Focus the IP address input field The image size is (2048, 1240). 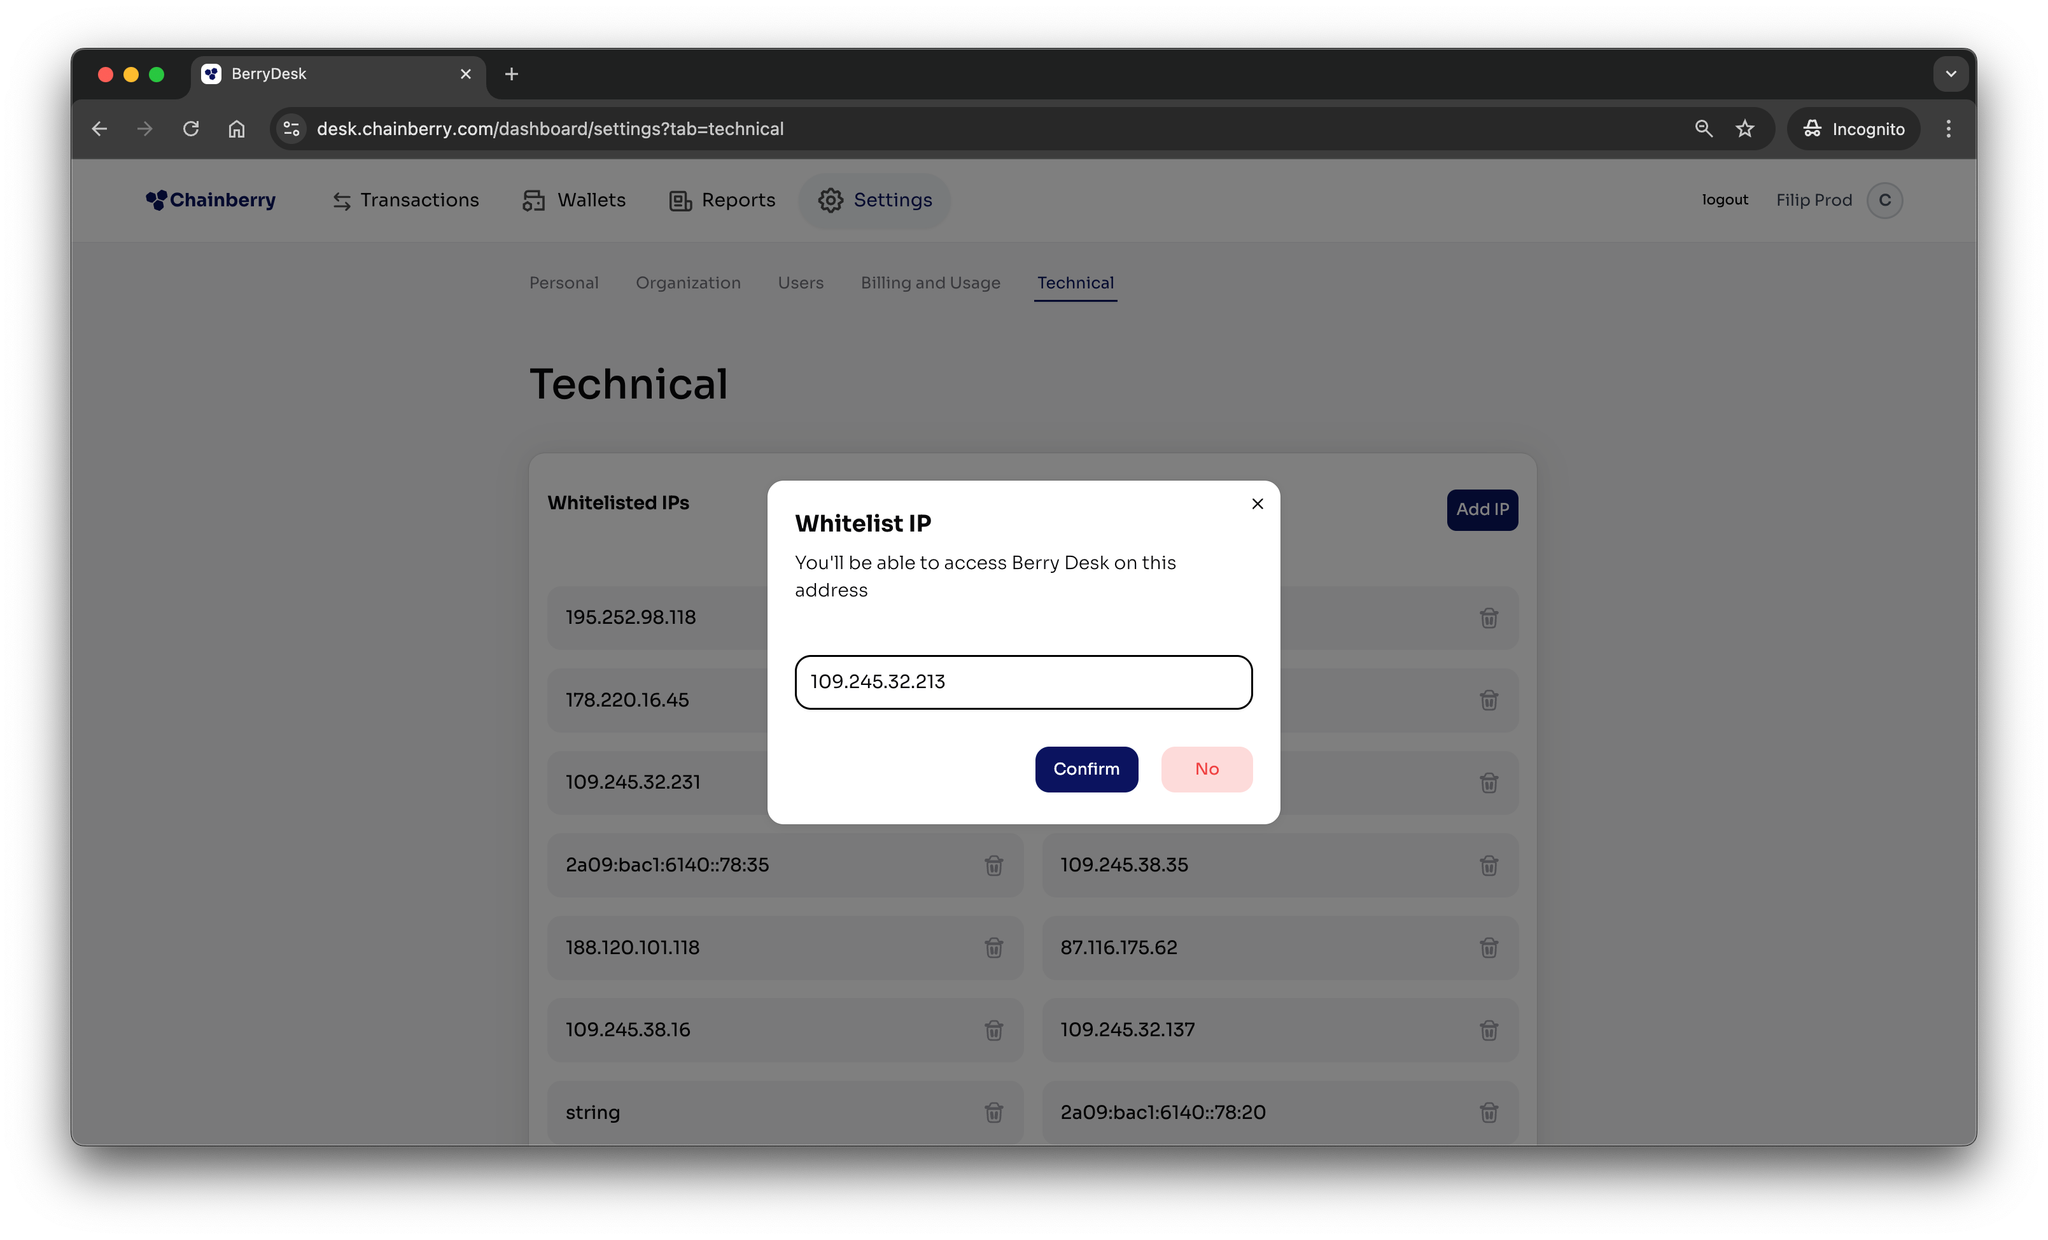pyautogui.click(x=1023, y=682)
